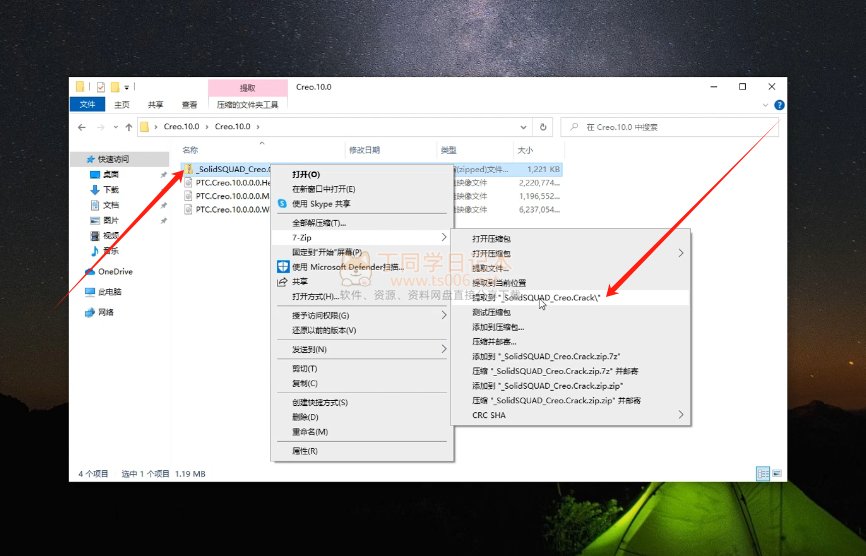Viewport: 866px width, 556px height.
Task: Open OneDrive in the navigation pane
Action: pos(115,272)
